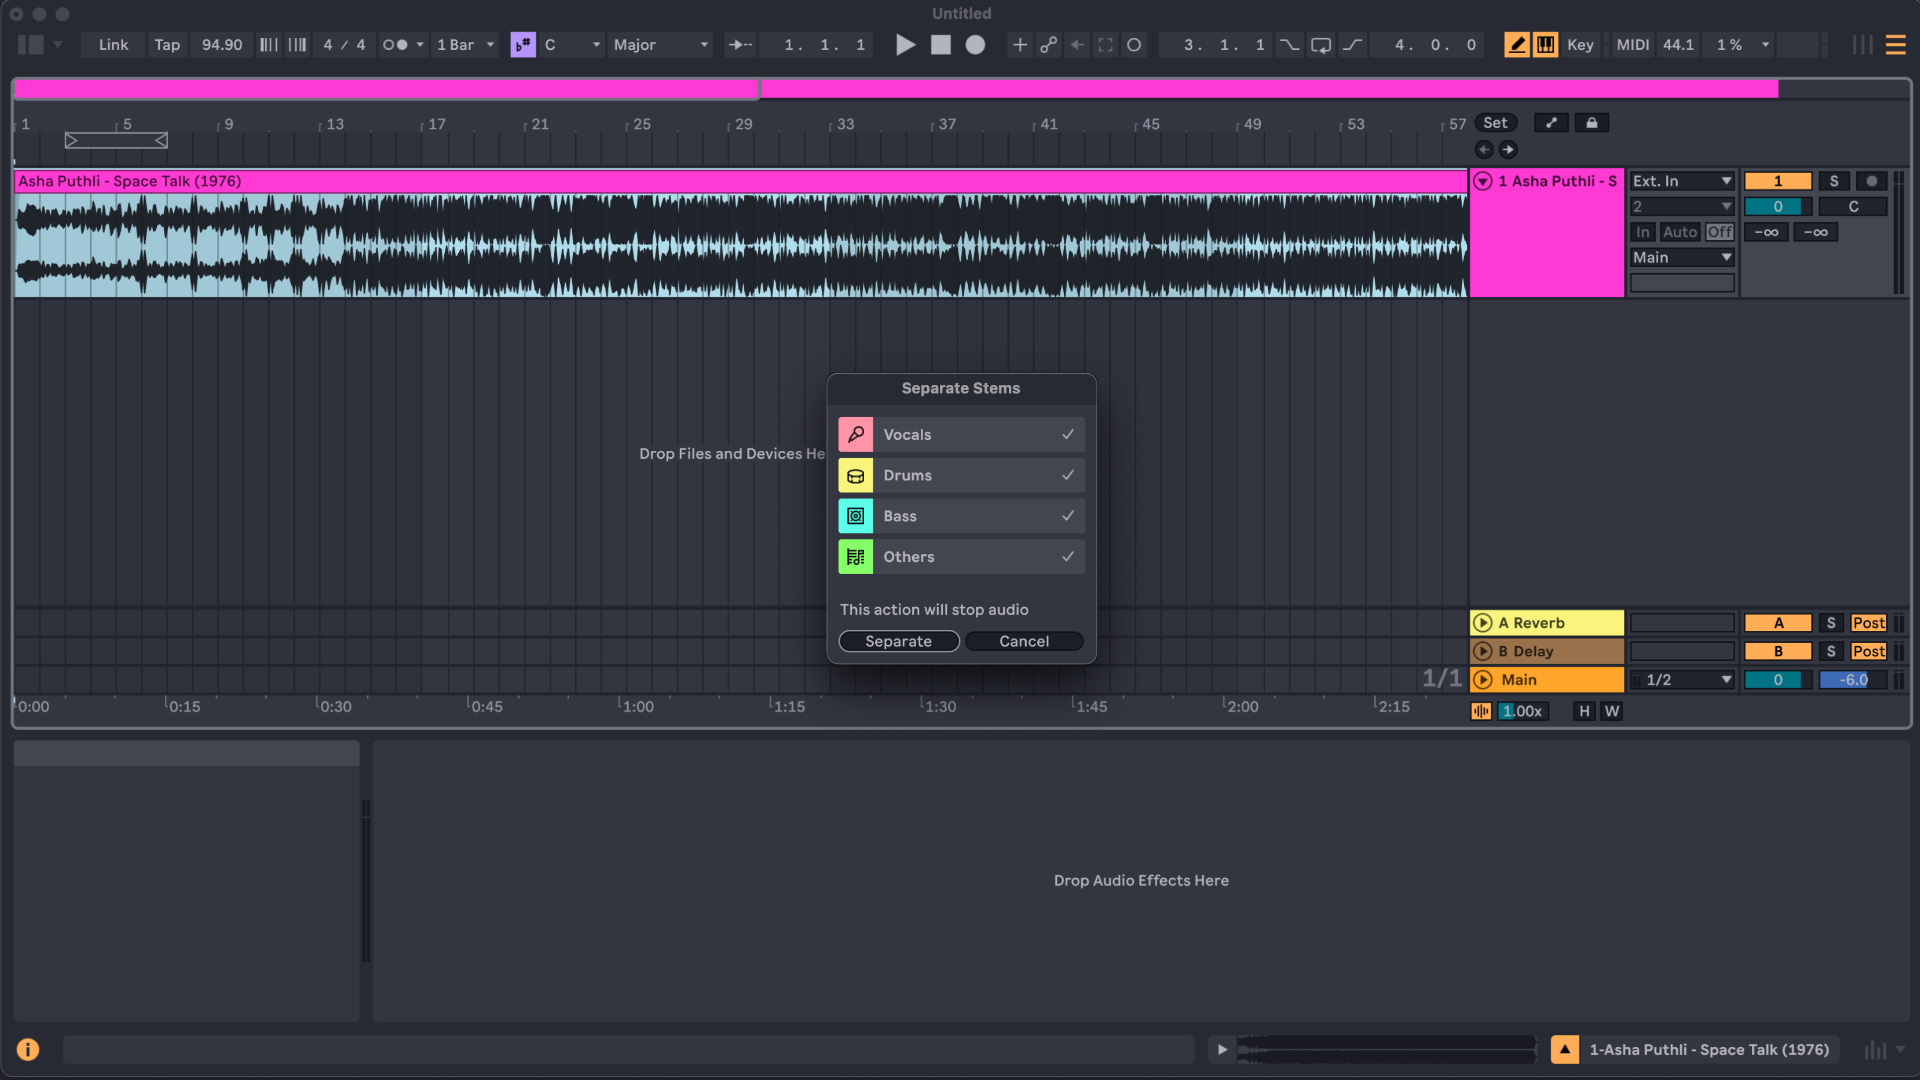Toggle the computer MIDI keyboard icon
The height and width of the screenshot is (1080, 1920).
1545,44
